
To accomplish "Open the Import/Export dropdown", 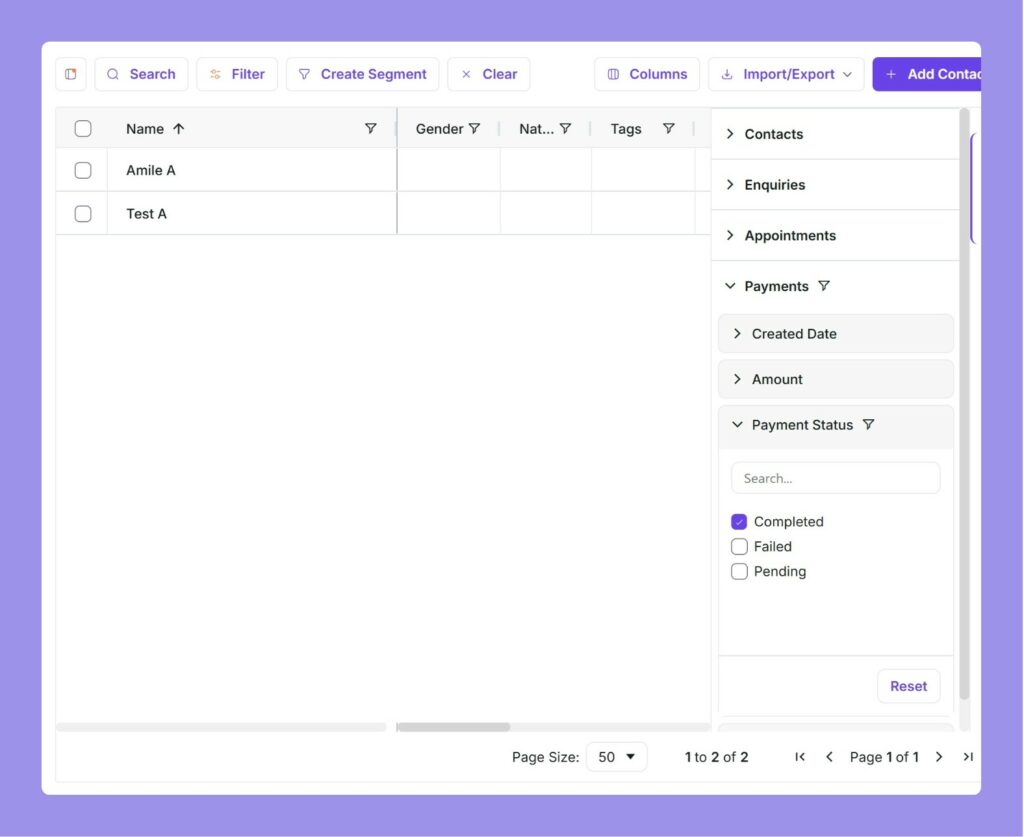I will 786,73.
